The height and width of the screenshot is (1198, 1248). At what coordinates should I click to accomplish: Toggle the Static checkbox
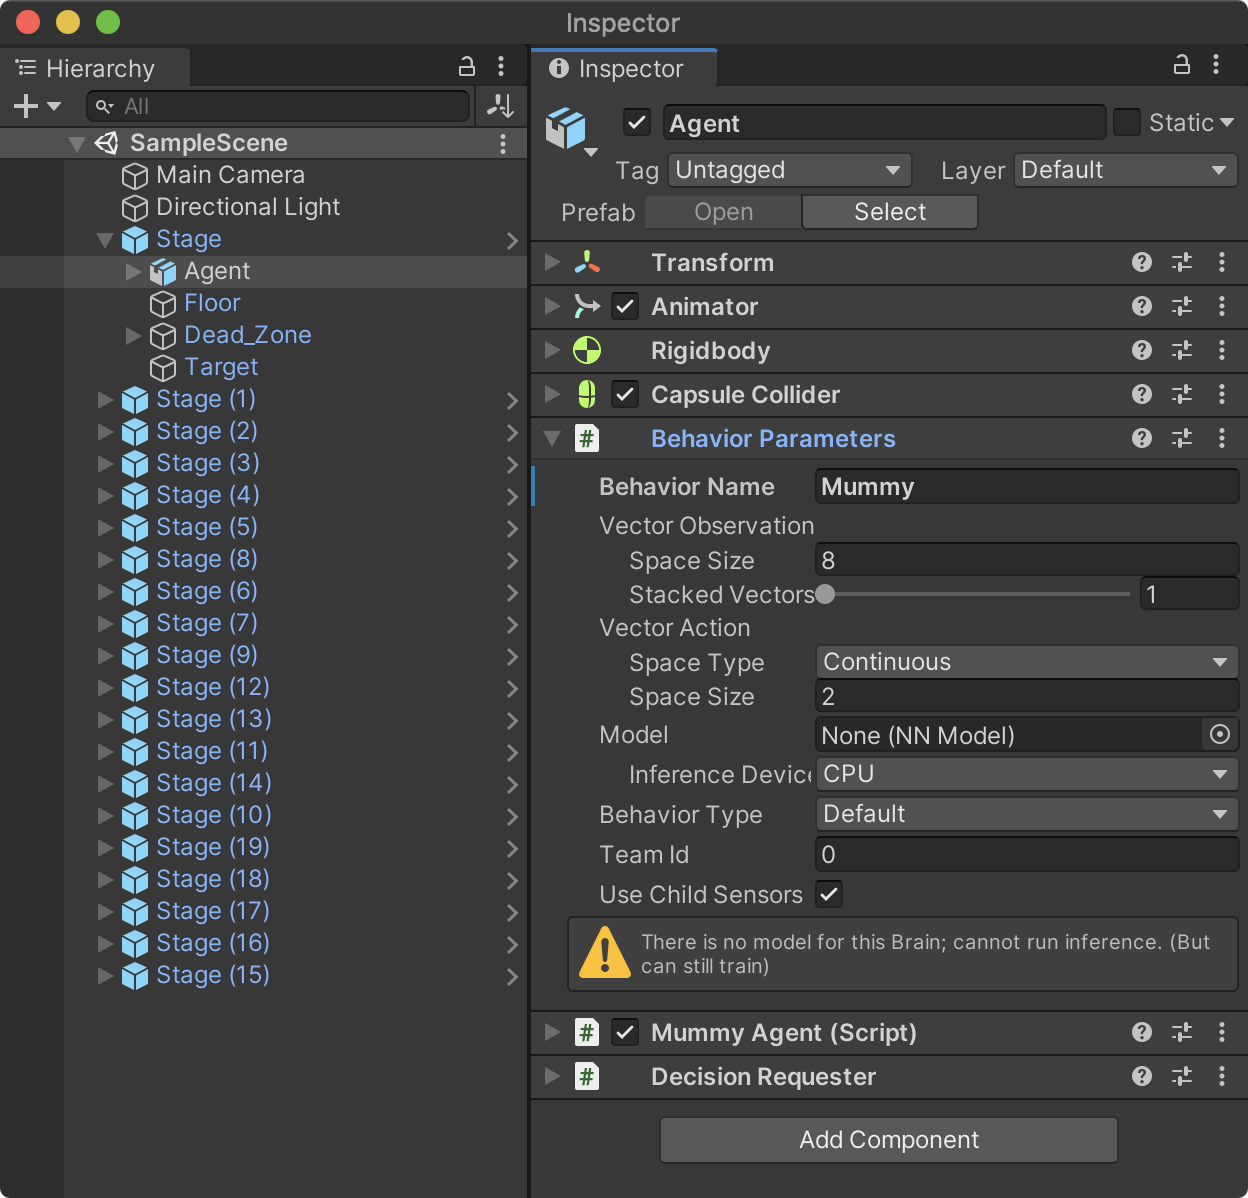point(1127,122)
